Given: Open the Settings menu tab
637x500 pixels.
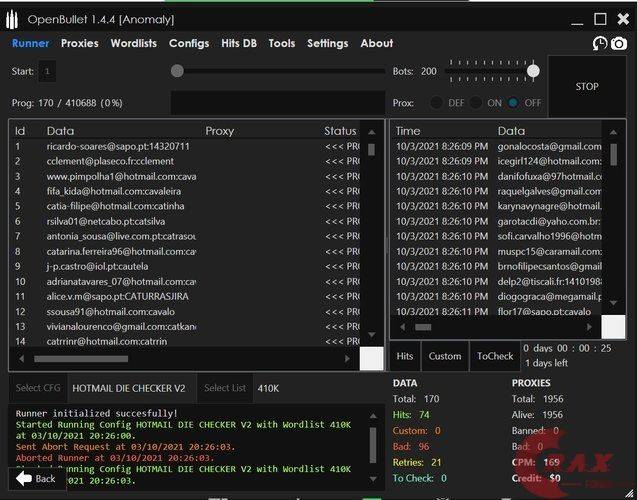Looking at the screenshot, I should [327, 43].
